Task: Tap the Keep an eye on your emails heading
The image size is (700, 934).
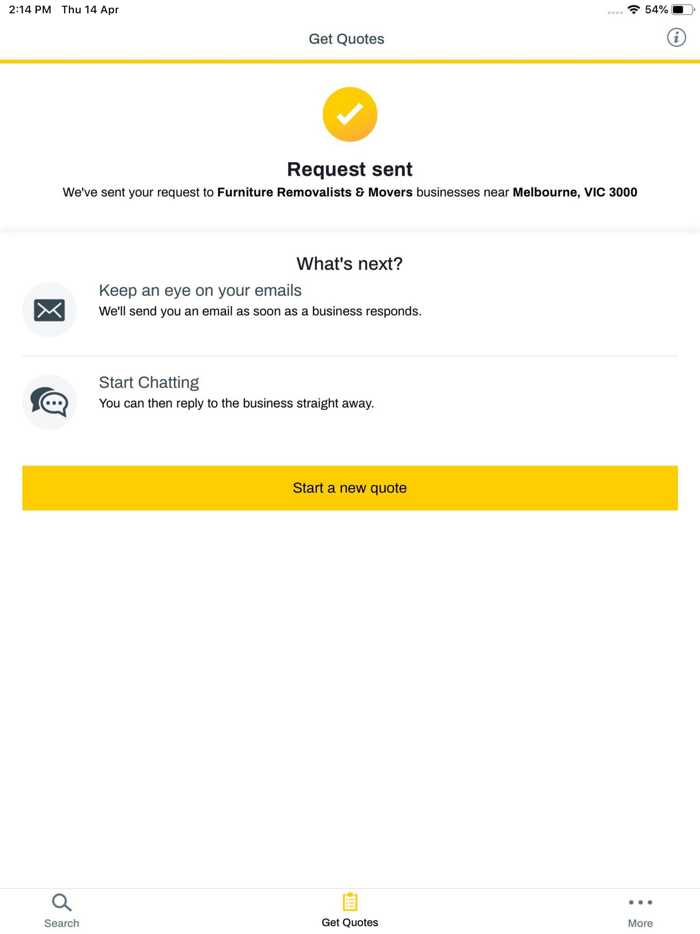Action: pyautogui.click(x=198, y=290)
